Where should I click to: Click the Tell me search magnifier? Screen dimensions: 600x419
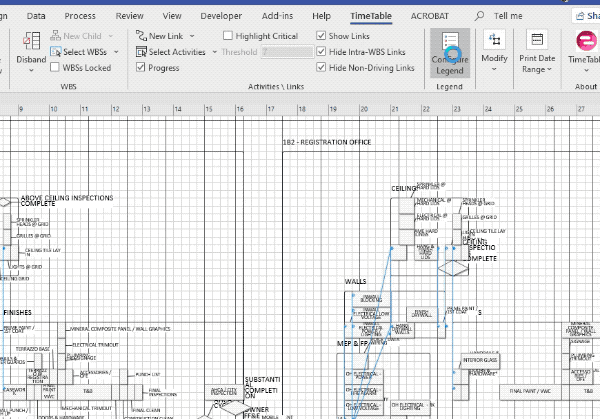tap(479, 16)
